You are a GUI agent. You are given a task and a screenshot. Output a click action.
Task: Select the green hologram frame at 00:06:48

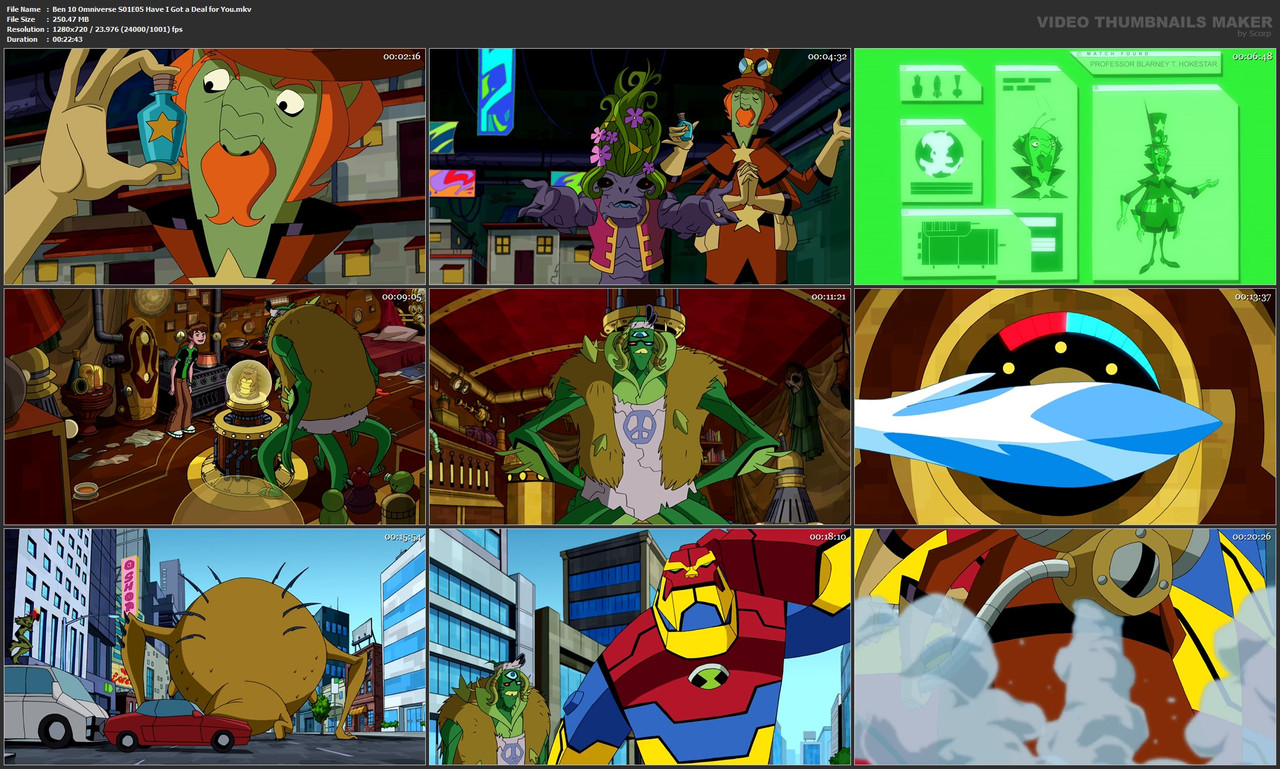[1063, 167]
